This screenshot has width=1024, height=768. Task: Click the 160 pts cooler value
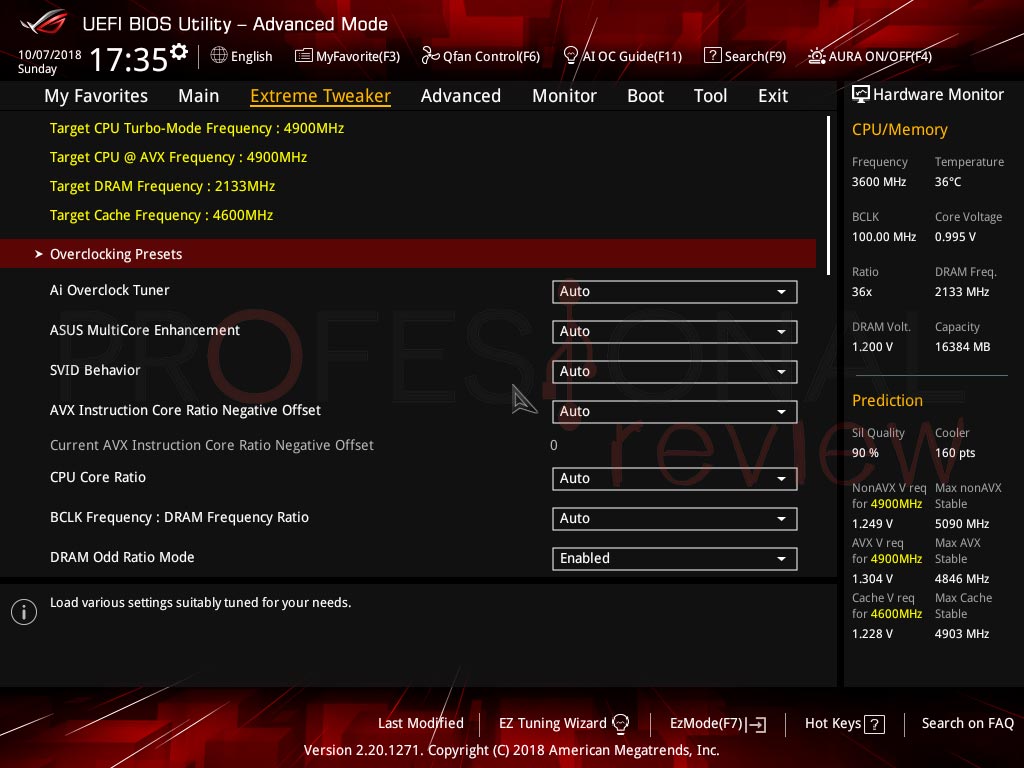955,453
